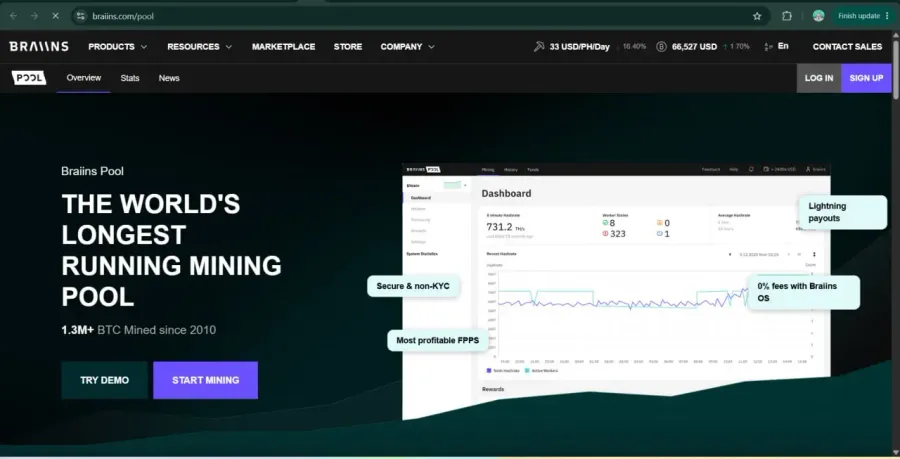
Task: Expand the Company dropdown menu
Action: coord(408,46)
